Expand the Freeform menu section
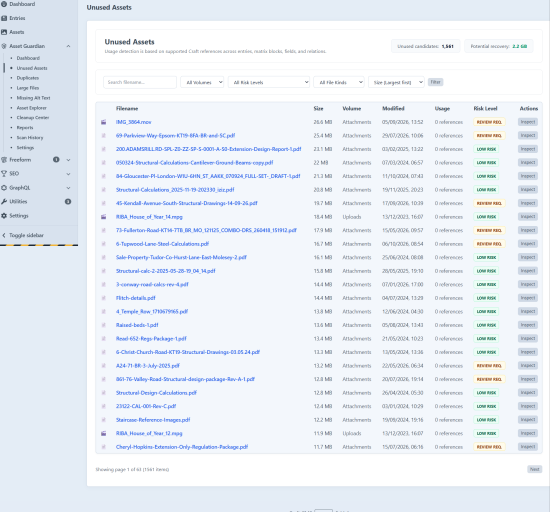Viewport: 550px width, 512px height. pos(68,160)
